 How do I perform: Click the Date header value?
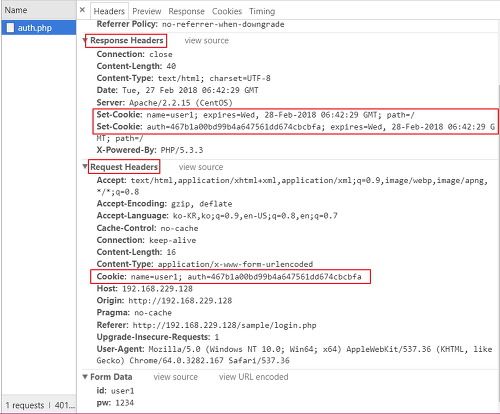coord(190,90)
